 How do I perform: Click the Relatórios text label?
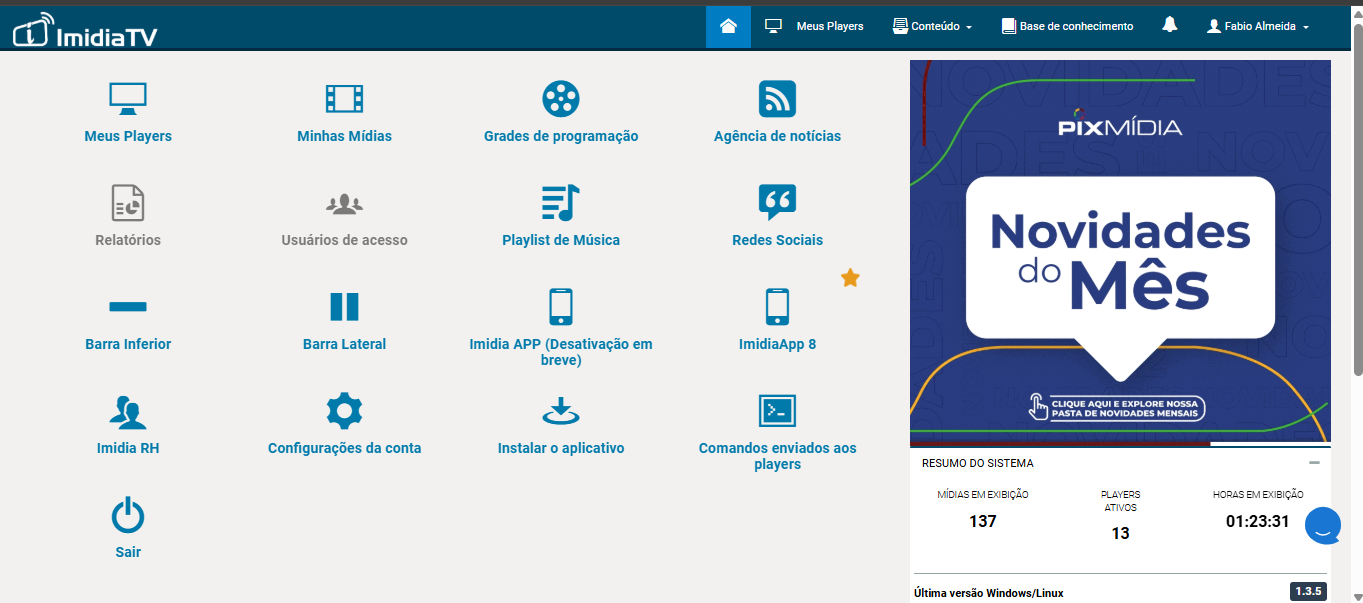click(128, 240)
